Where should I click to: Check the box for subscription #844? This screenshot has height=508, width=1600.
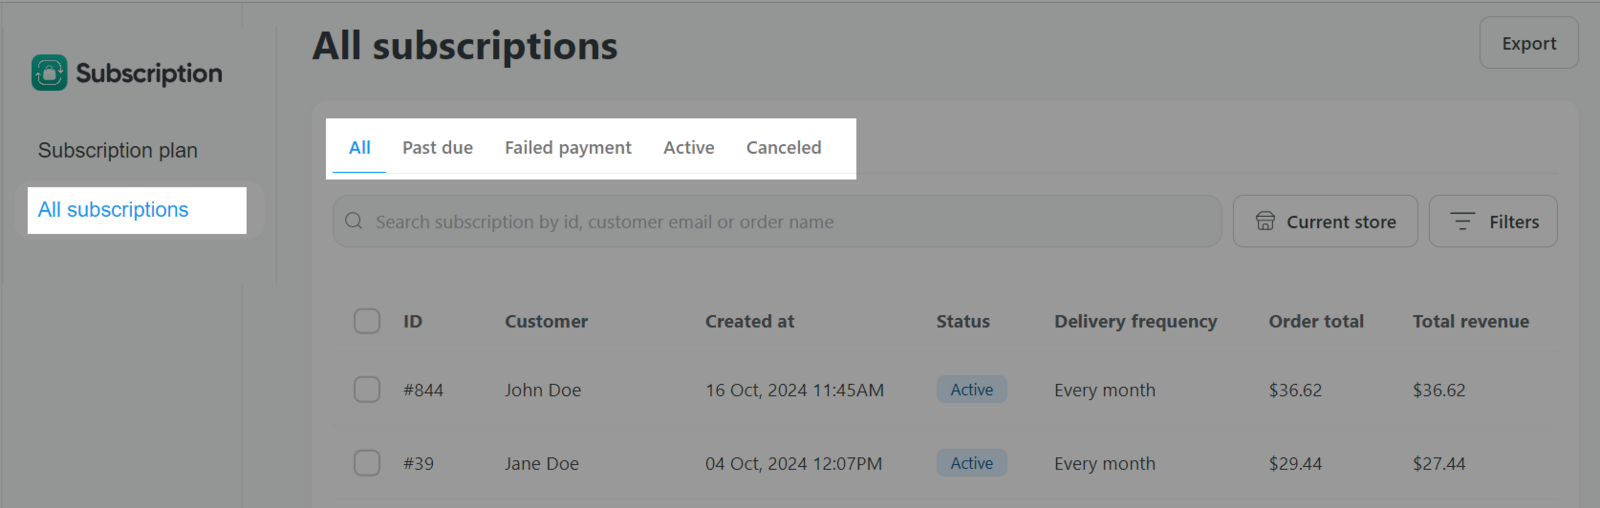coord(367,389)
